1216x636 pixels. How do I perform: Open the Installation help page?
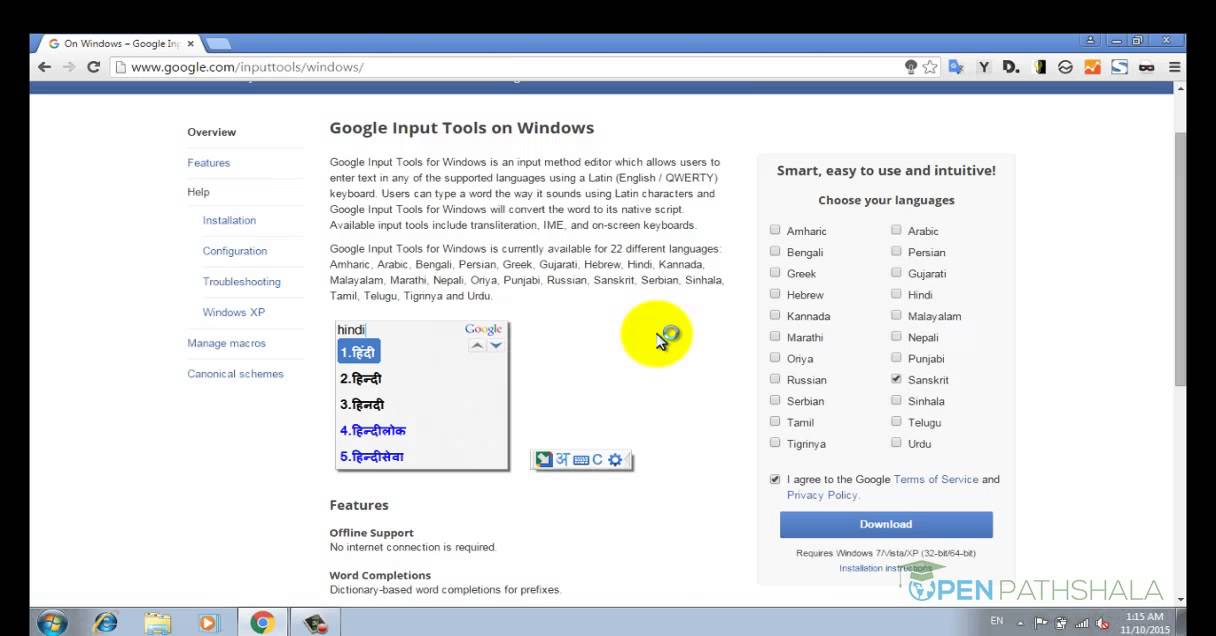point(229,220)
